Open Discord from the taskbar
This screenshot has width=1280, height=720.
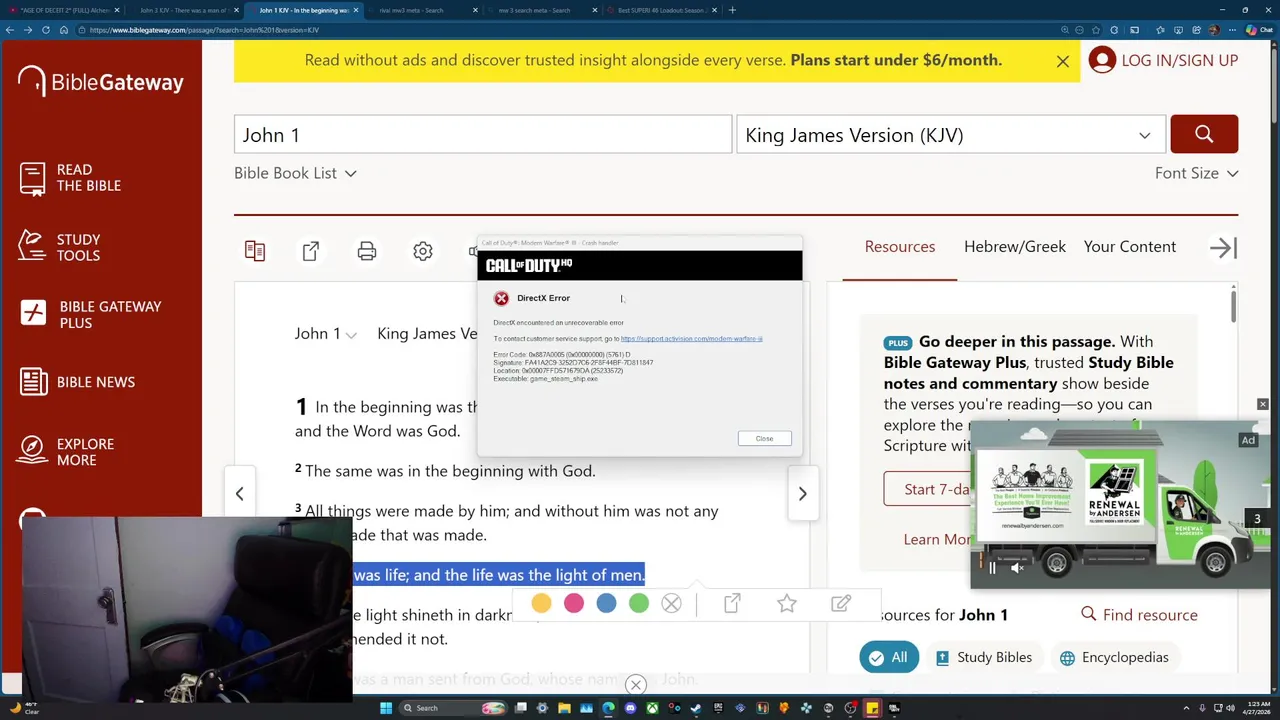pyautogui.click(x=630, y=708)
